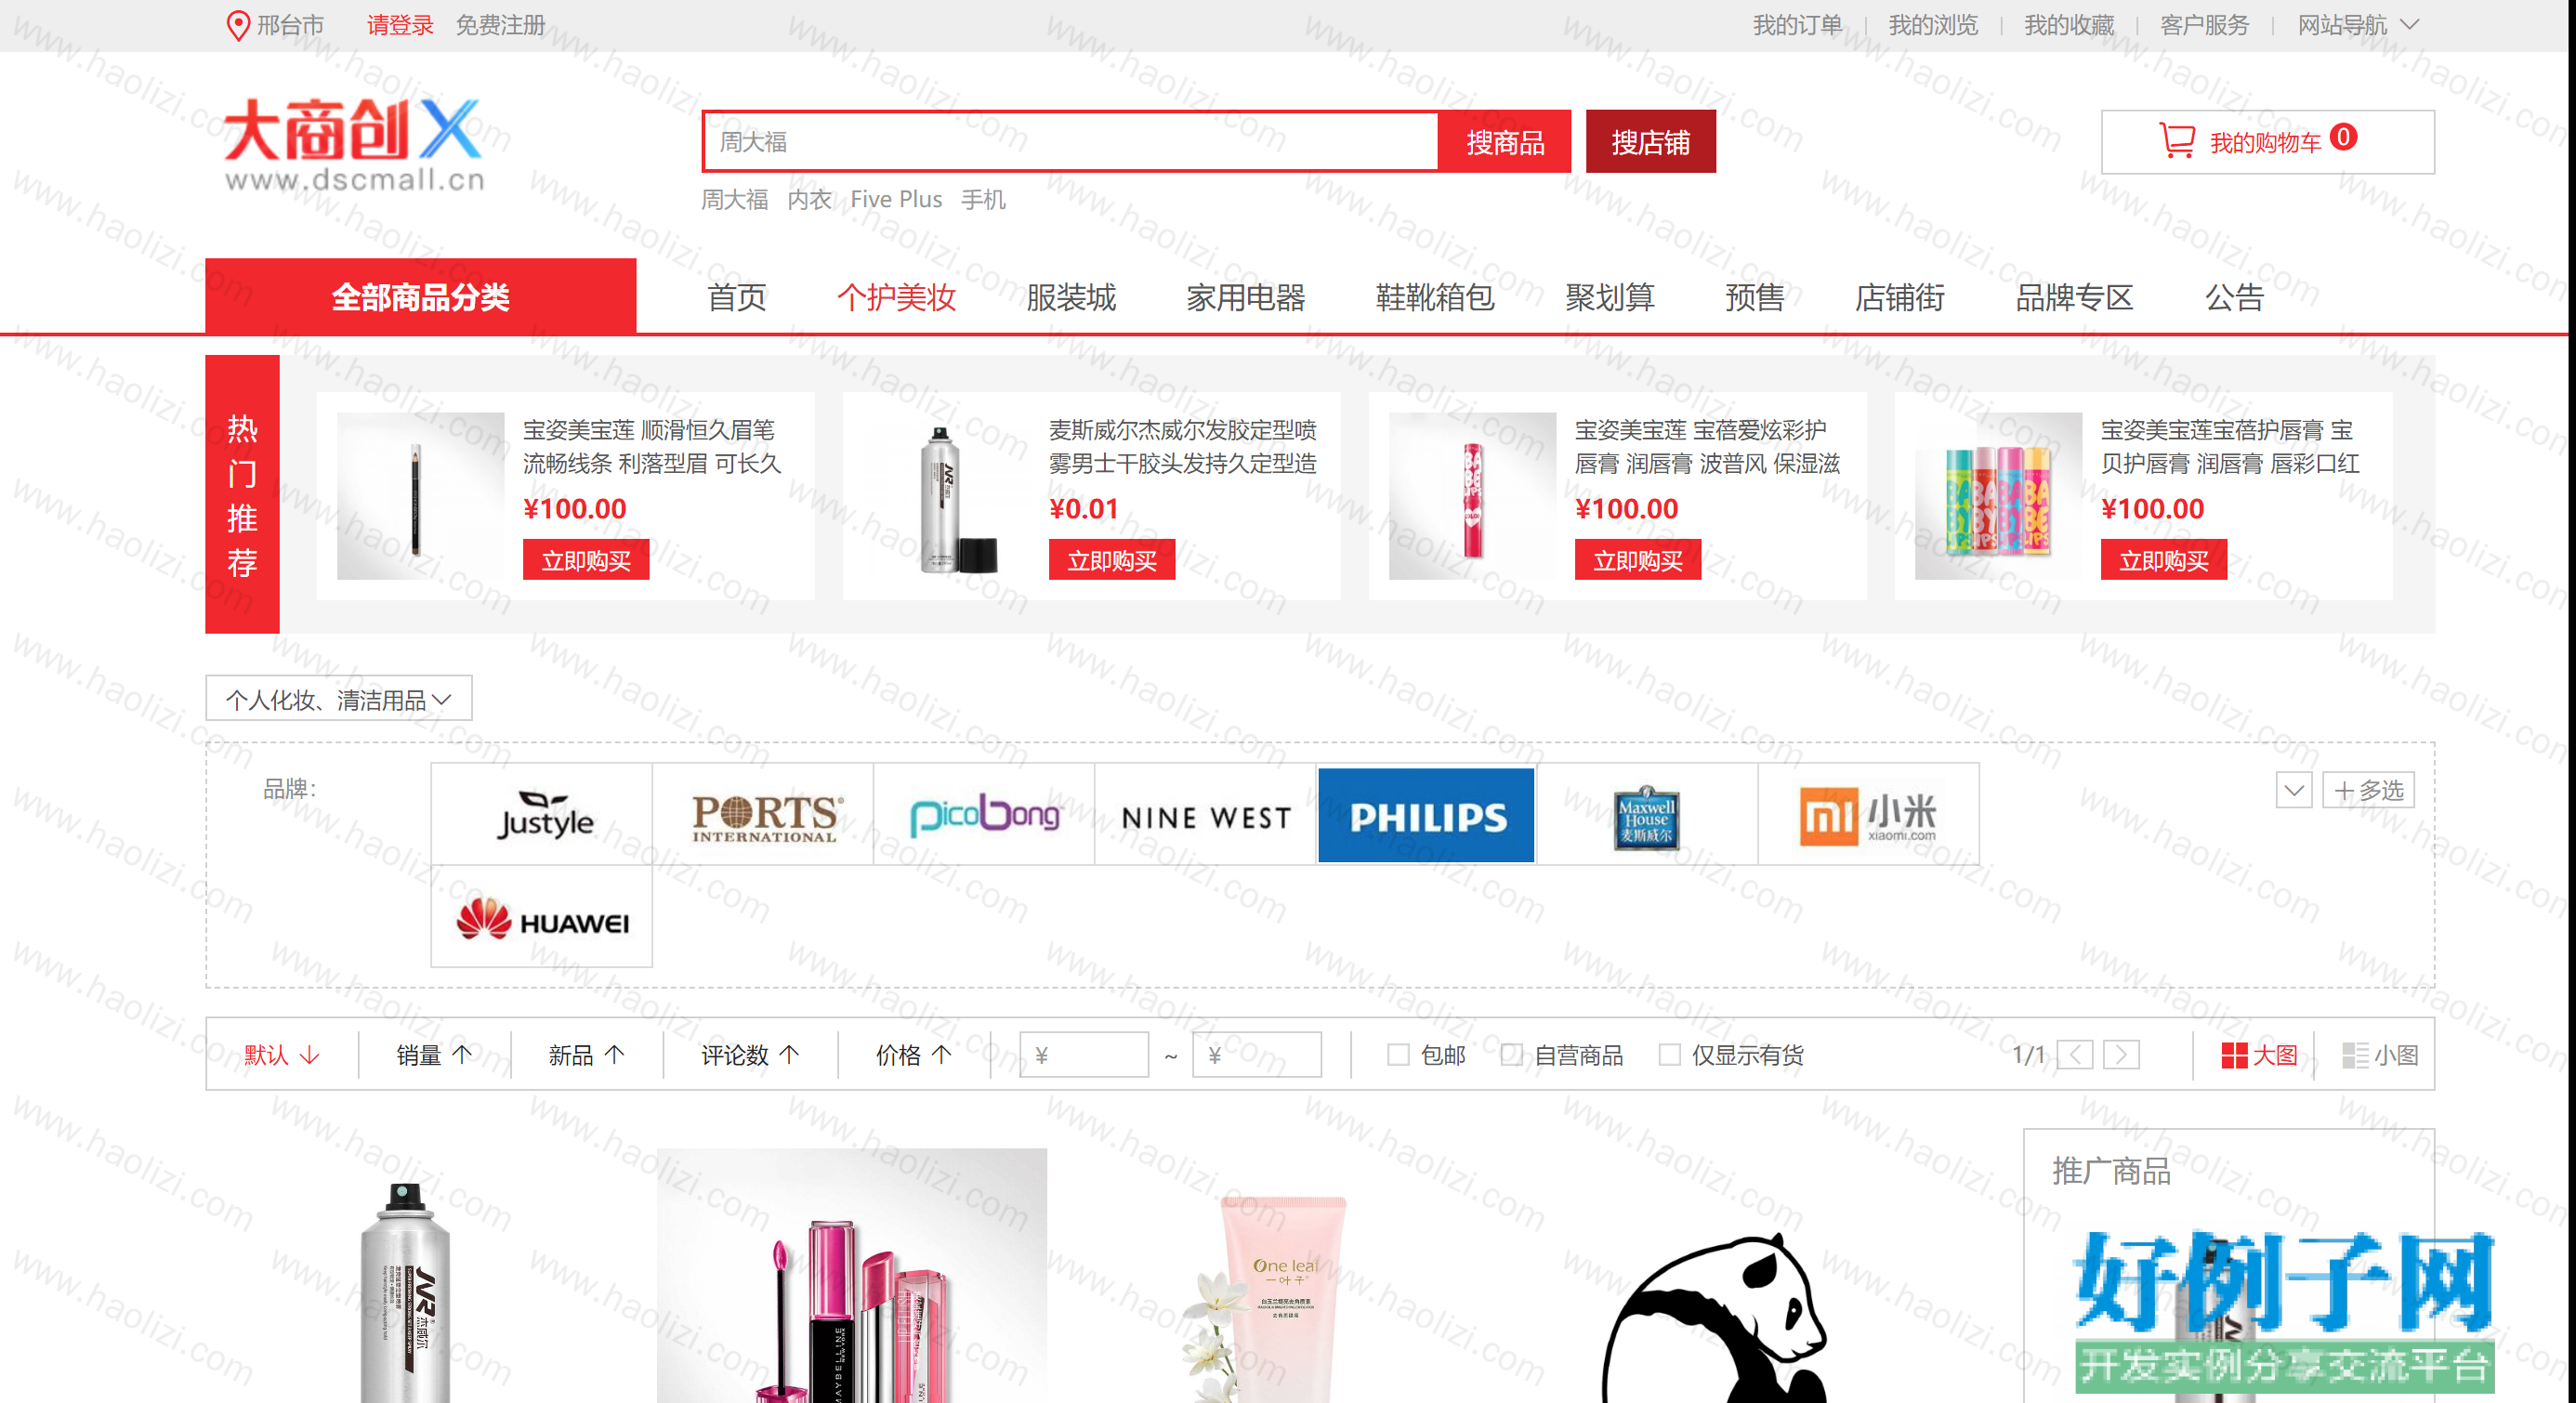Click the minimum price input field
This screenshot has width=2576, height=1403.
pyautogui.click(x=1084, y=1054)
